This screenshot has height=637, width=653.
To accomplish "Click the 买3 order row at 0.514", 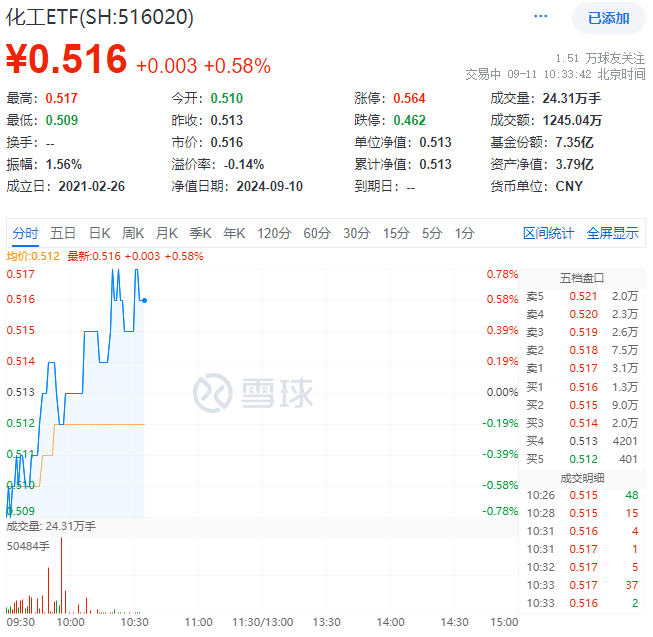I will point(582,423).
